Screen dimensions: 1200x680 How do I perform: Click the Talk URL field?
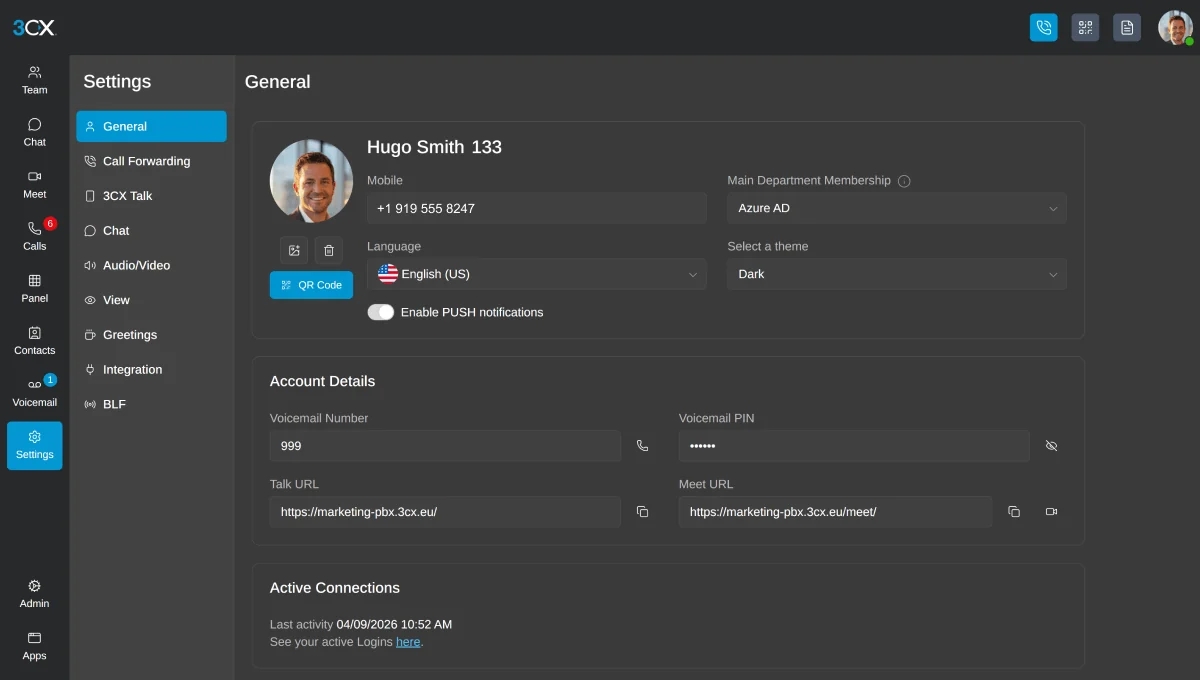click(x=445, y=512)
